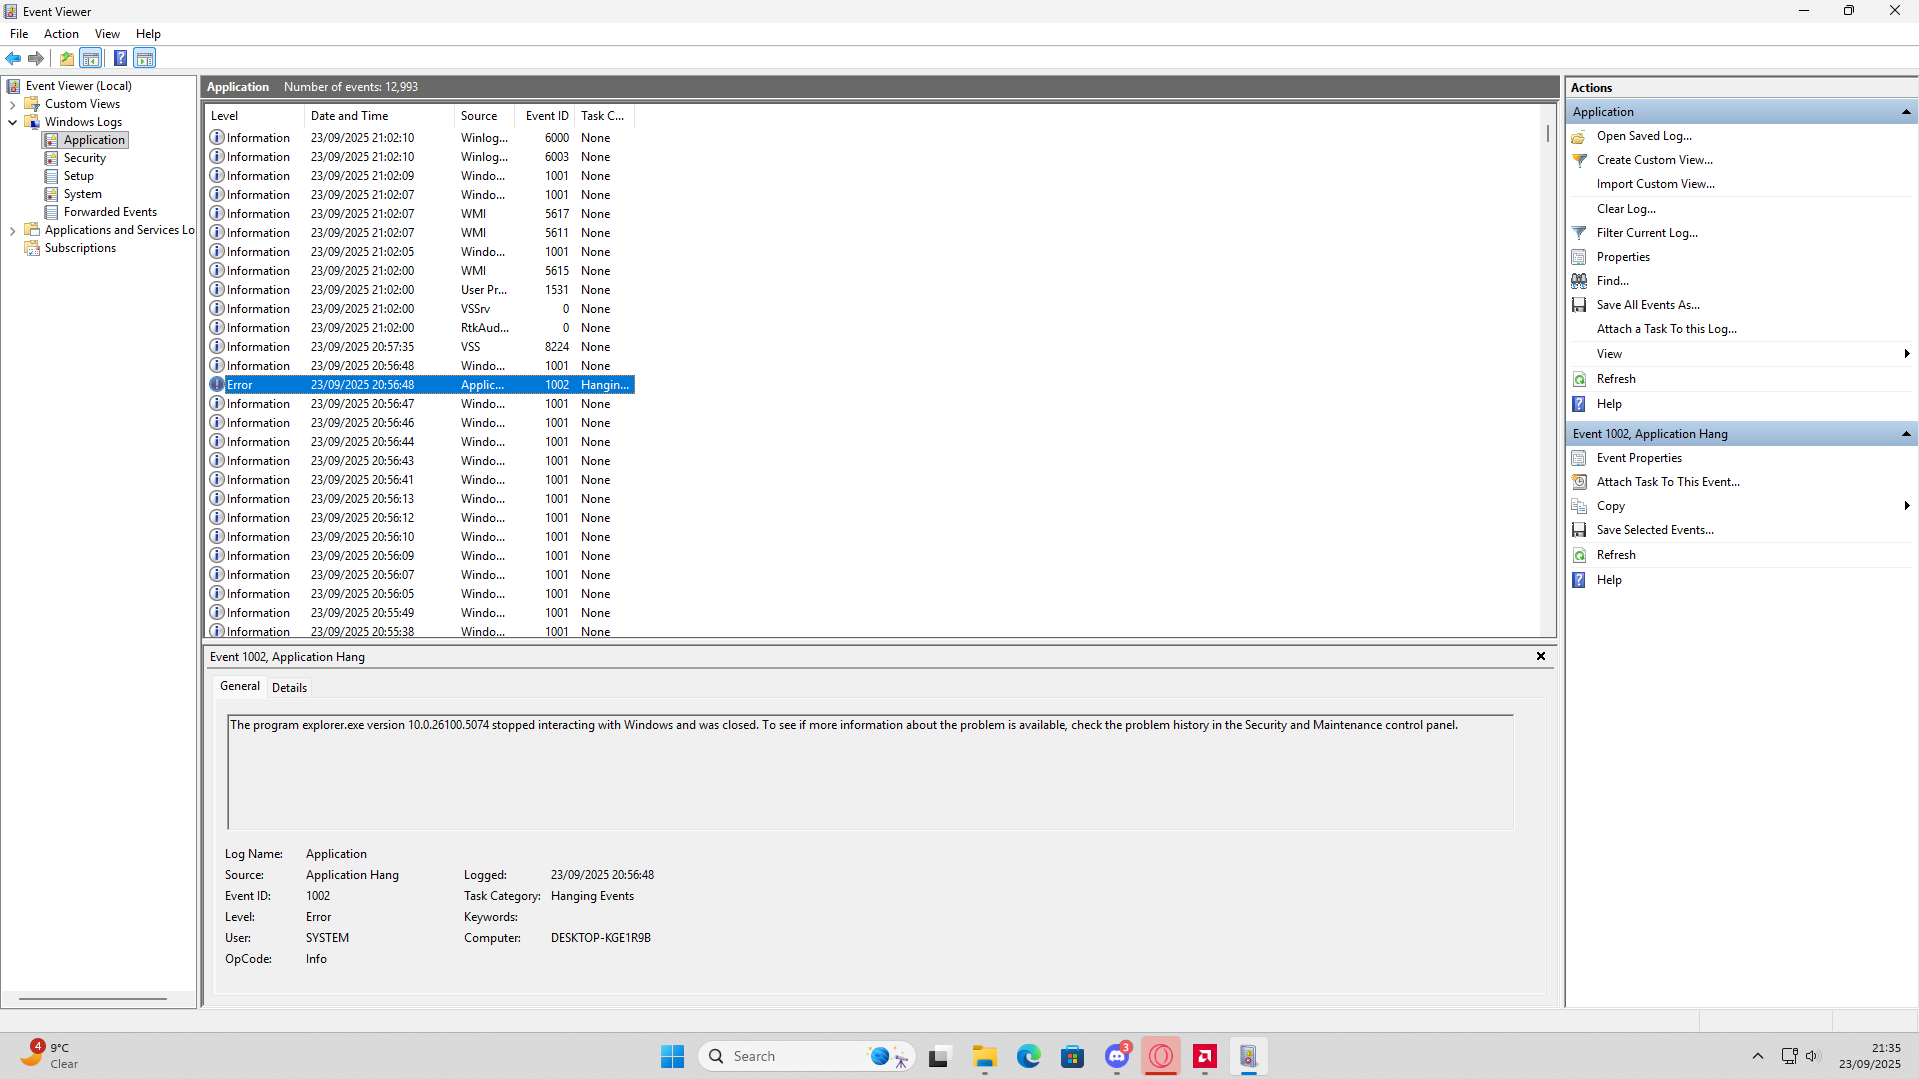
Task: Open the Help menu
Action: (x=148, y=34)
